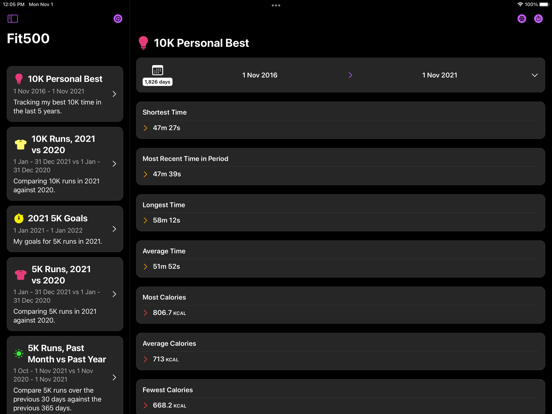Open 10K Runs, 2021 vs 2020 card chevron

(114, 164)
